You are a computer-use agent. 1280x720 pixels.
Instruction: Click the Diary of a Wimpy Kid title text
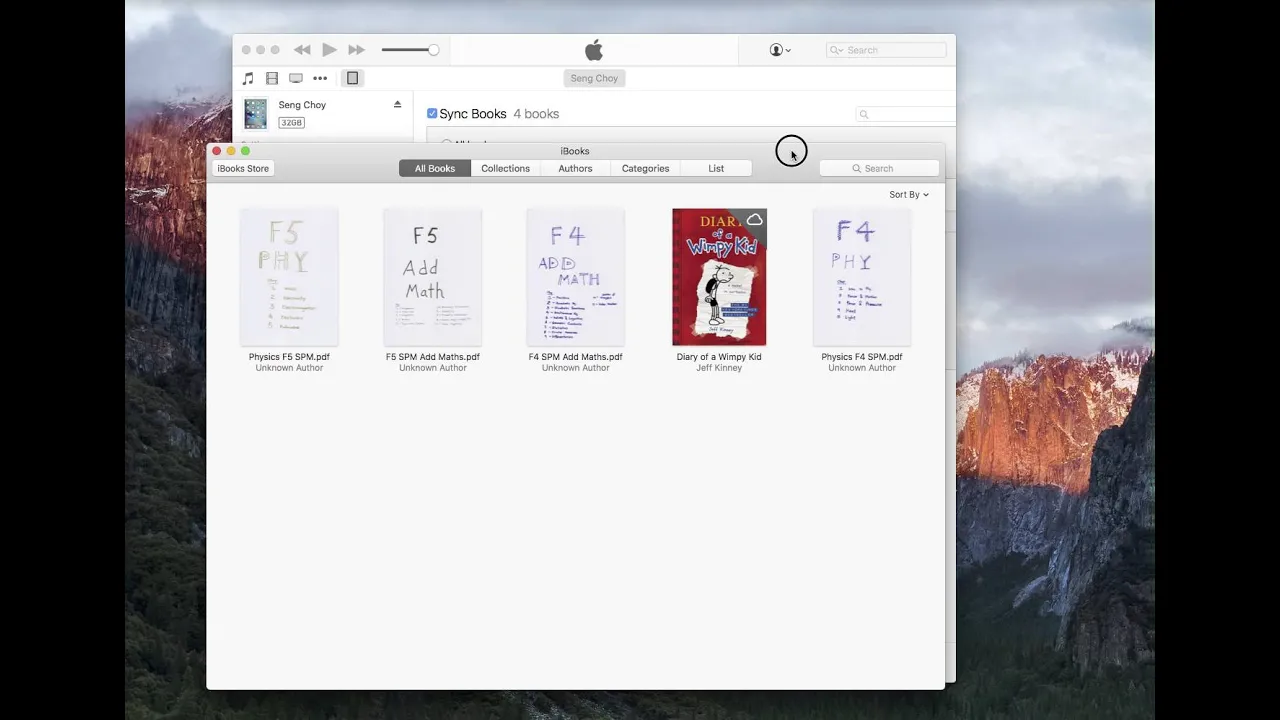719,357
